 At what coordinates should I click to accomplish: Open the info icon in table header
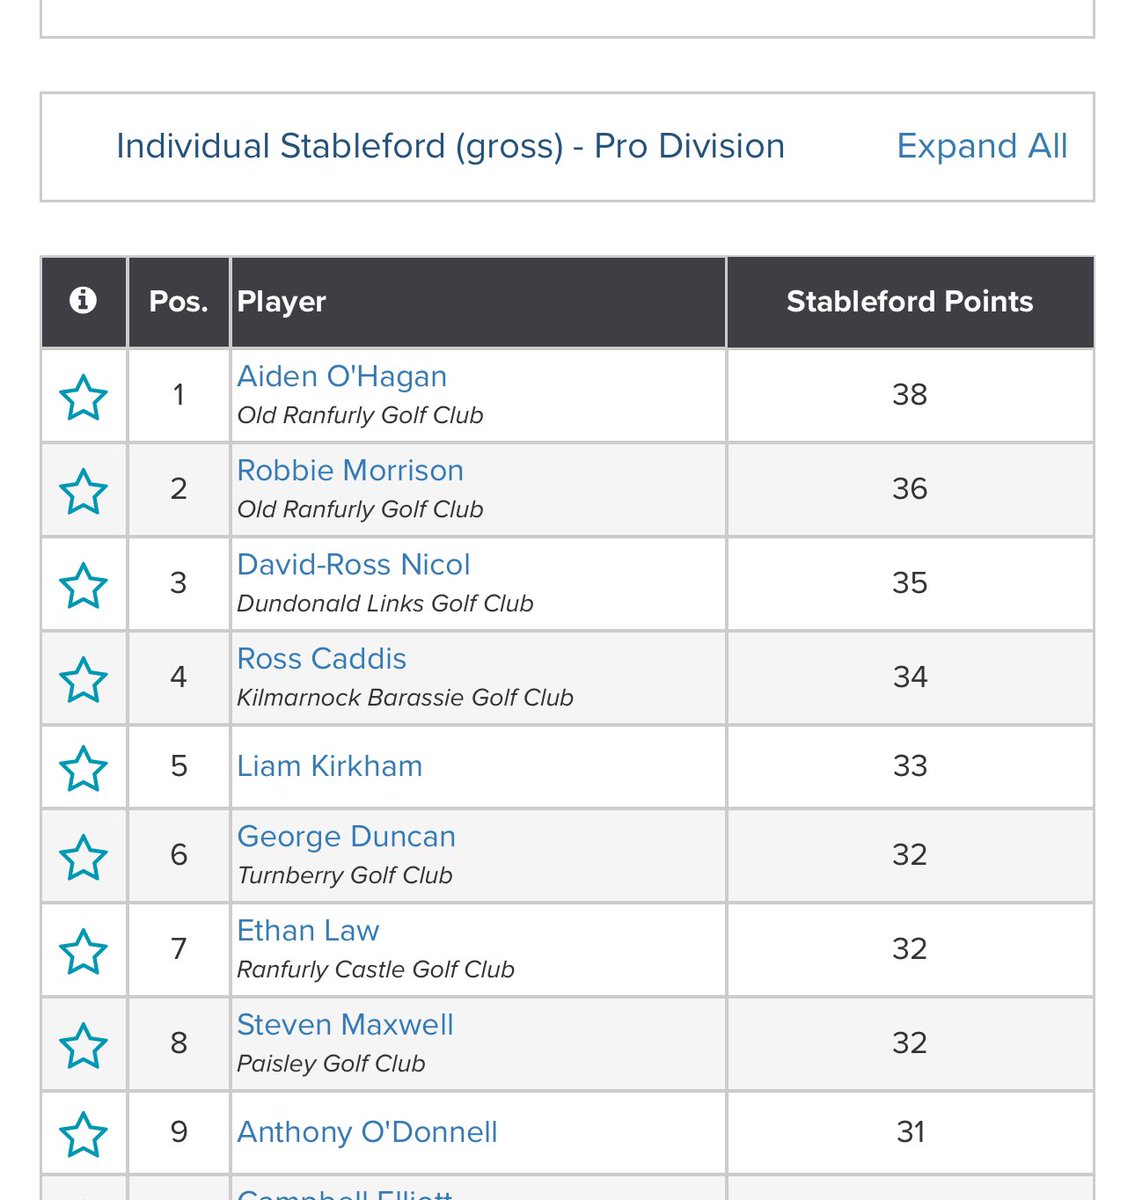[83, 300]
